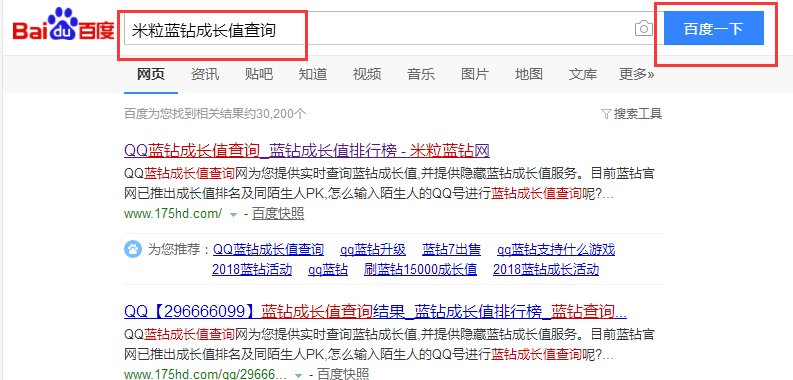
Task: Open 更多» search categories
Action: pos(636,74)
